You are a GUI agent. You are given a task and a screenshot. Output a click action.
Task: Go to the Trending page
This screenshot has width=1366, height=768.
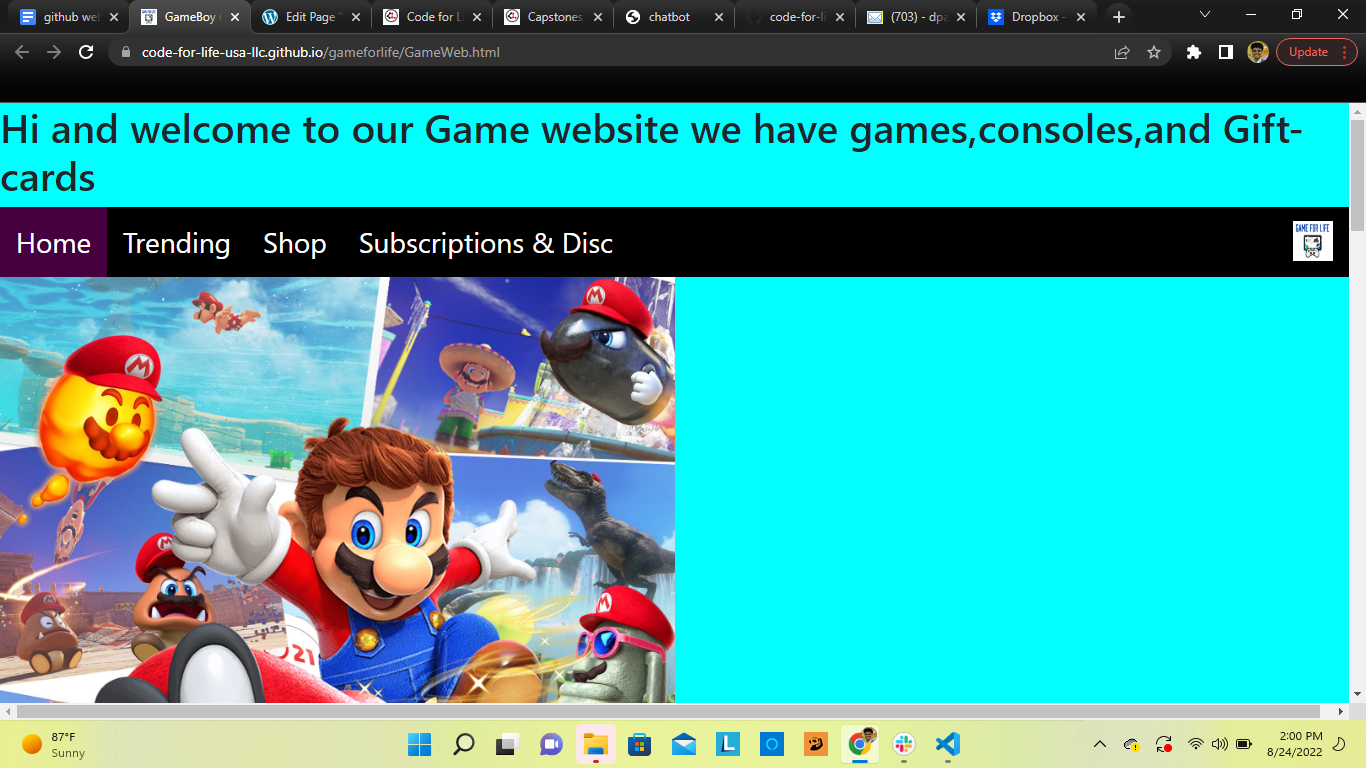pos(176,243)
